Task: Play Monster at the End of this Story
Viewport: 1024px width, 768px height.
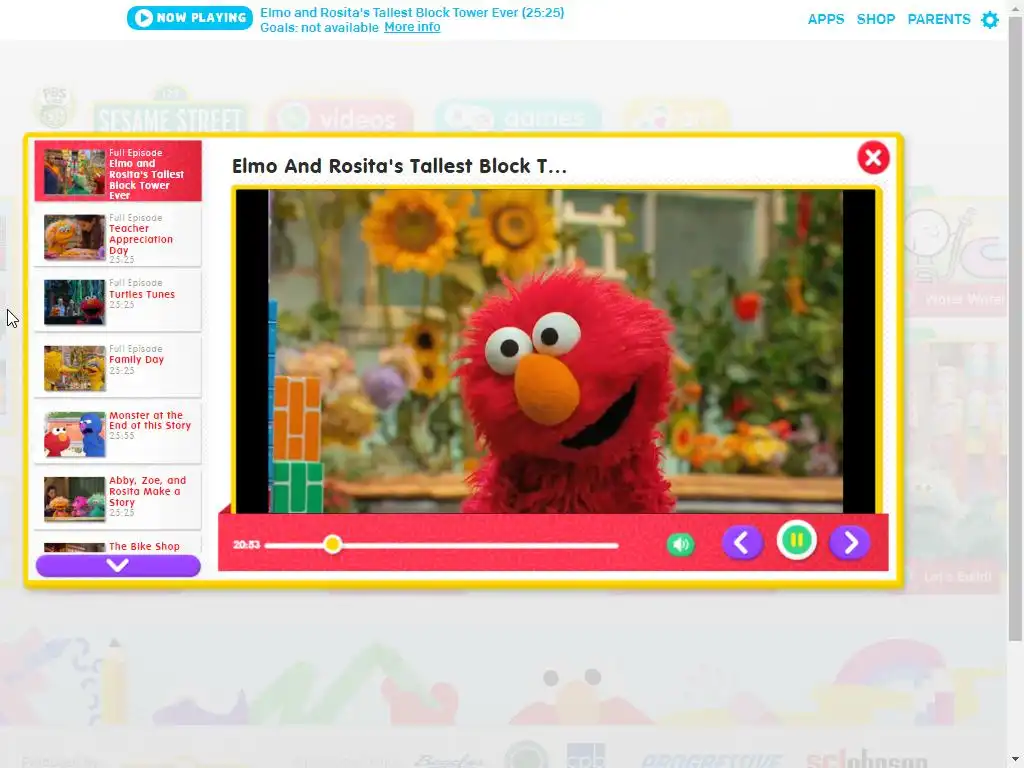Action: tap(118, 434)
